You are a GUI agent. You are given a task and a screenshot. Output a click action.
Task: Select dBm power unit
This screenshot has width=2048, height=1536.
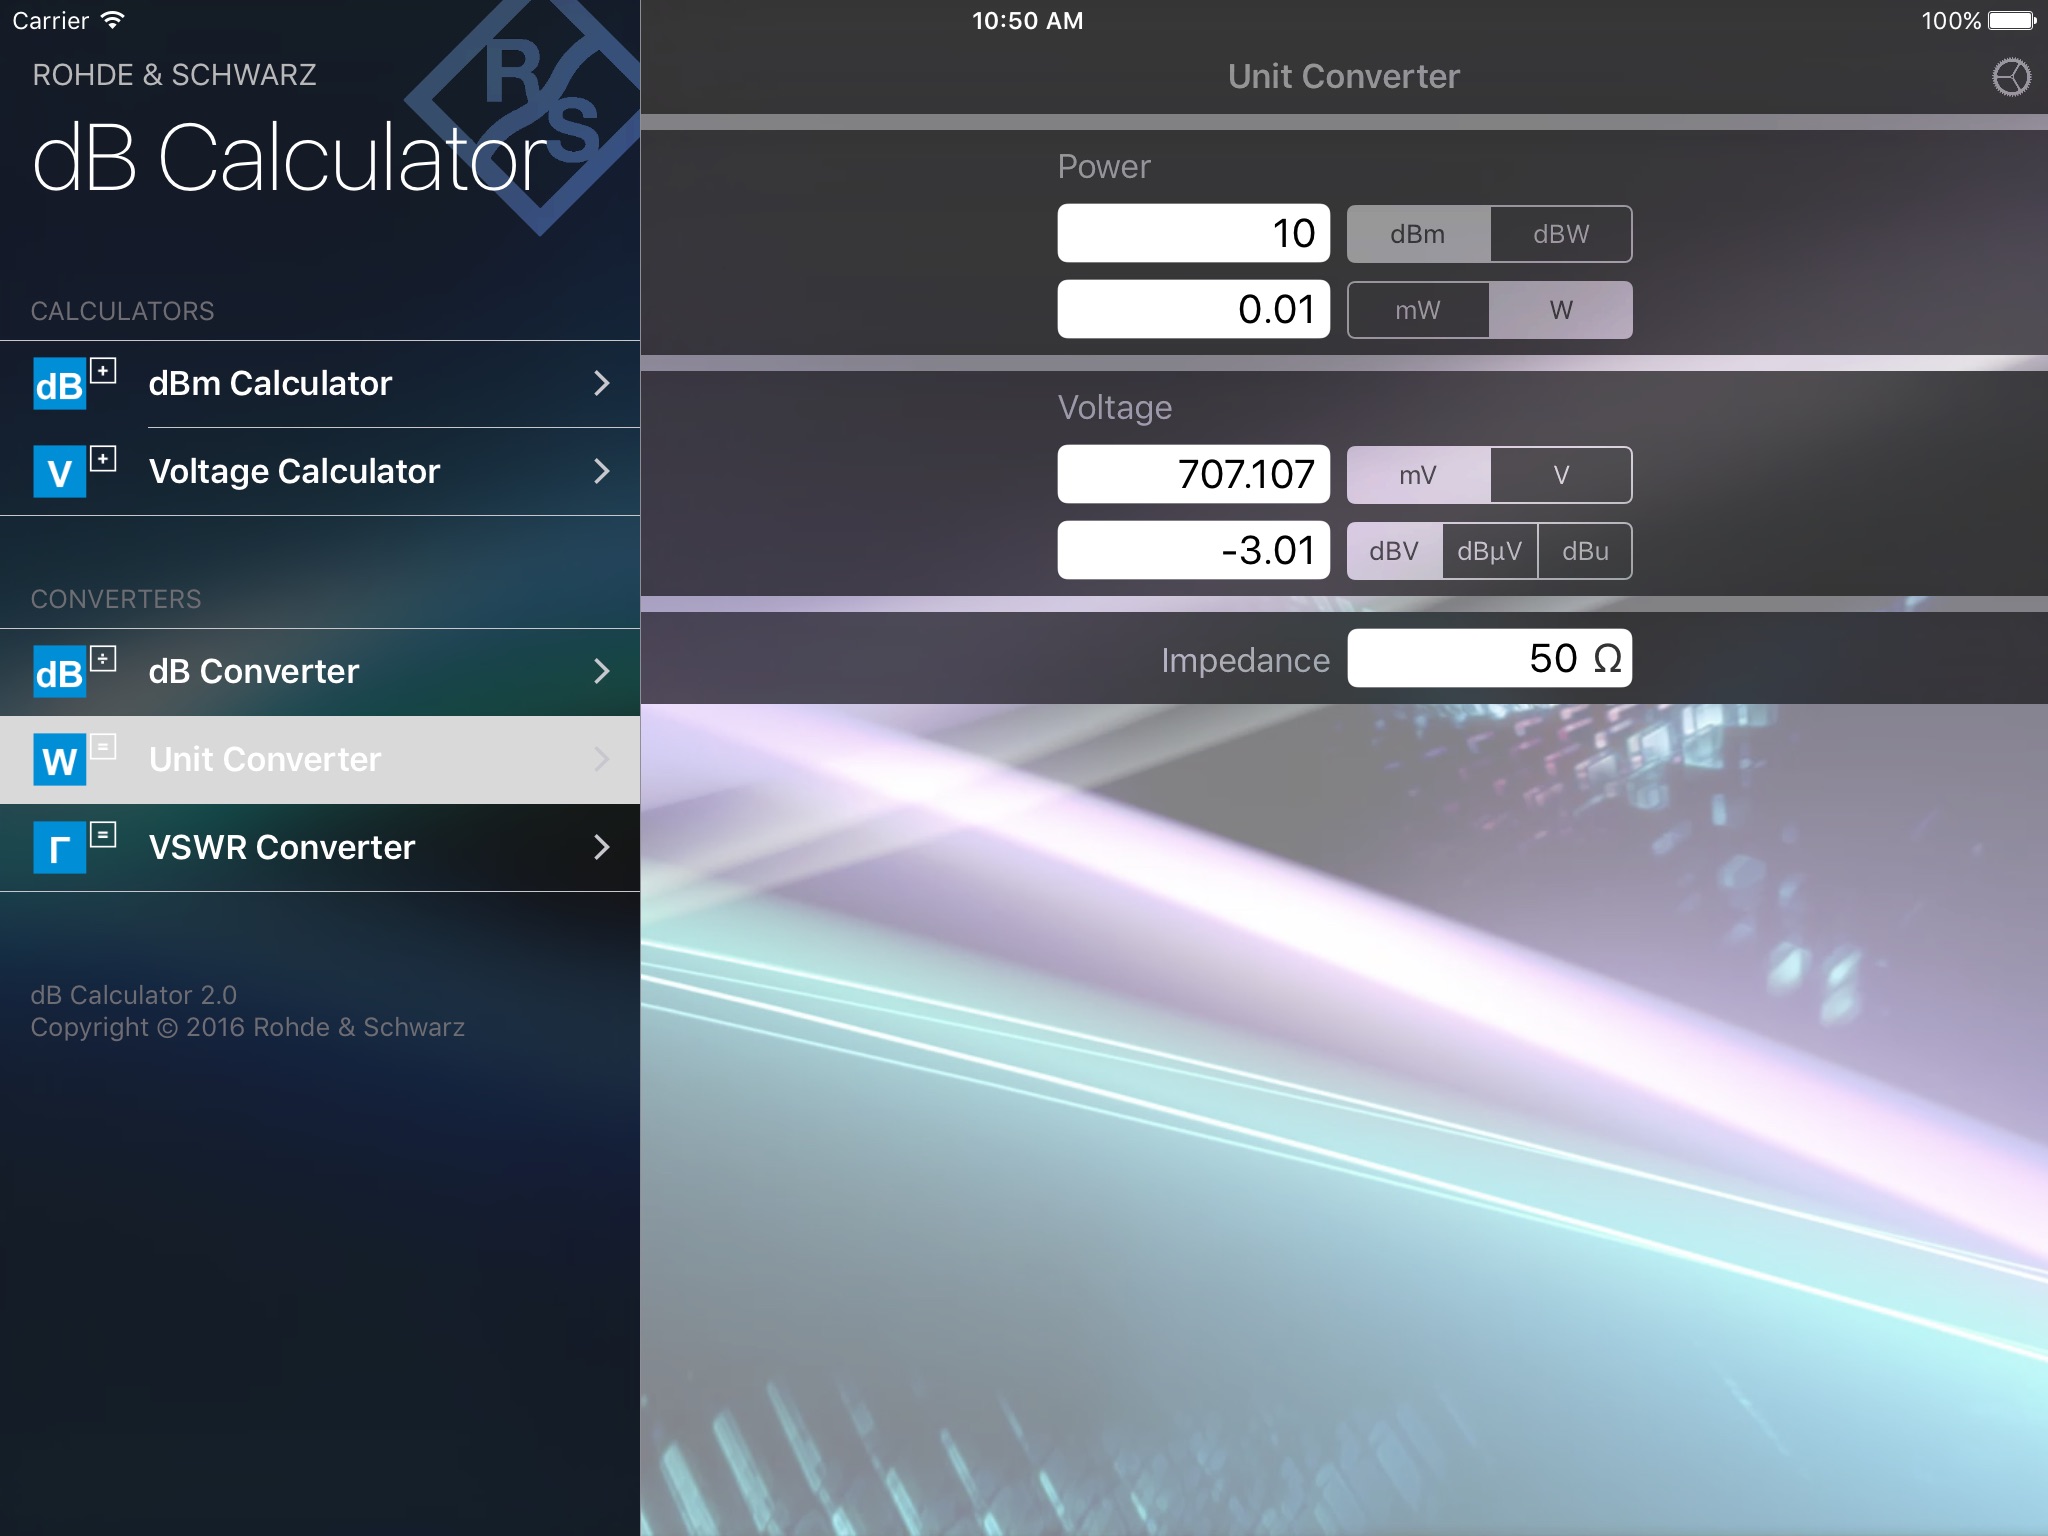[1418, 234]
